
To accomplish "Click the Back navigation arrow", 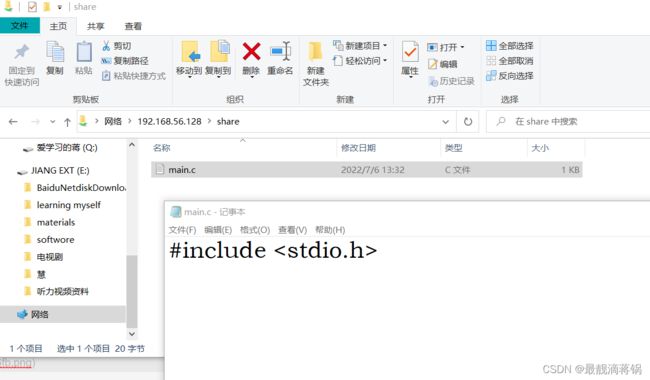I will click(x=13, y=121).
